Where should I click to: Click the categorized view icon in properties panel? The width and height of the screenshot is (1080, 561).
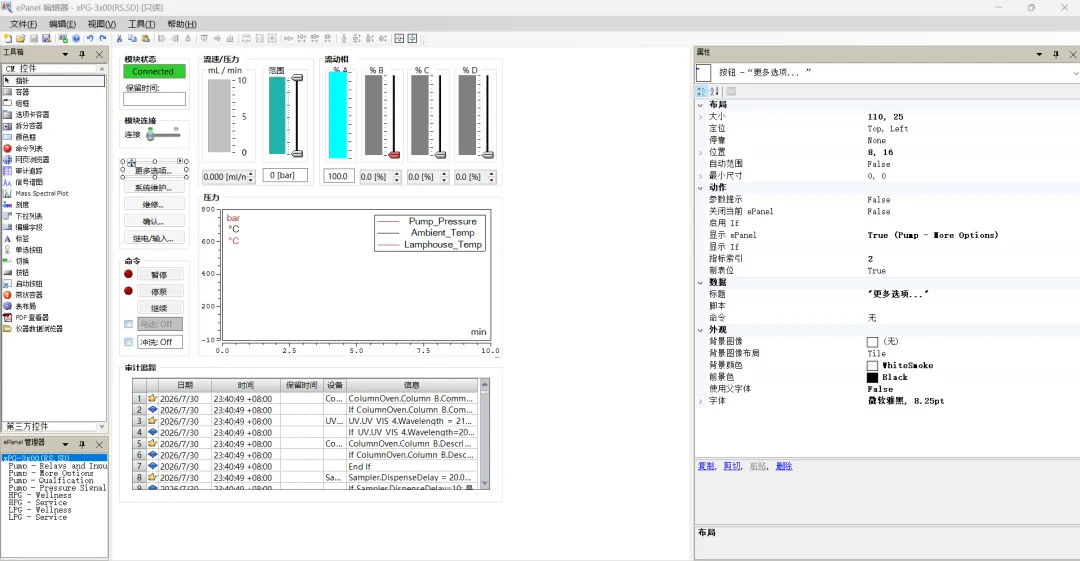click(x=701, y=91)
